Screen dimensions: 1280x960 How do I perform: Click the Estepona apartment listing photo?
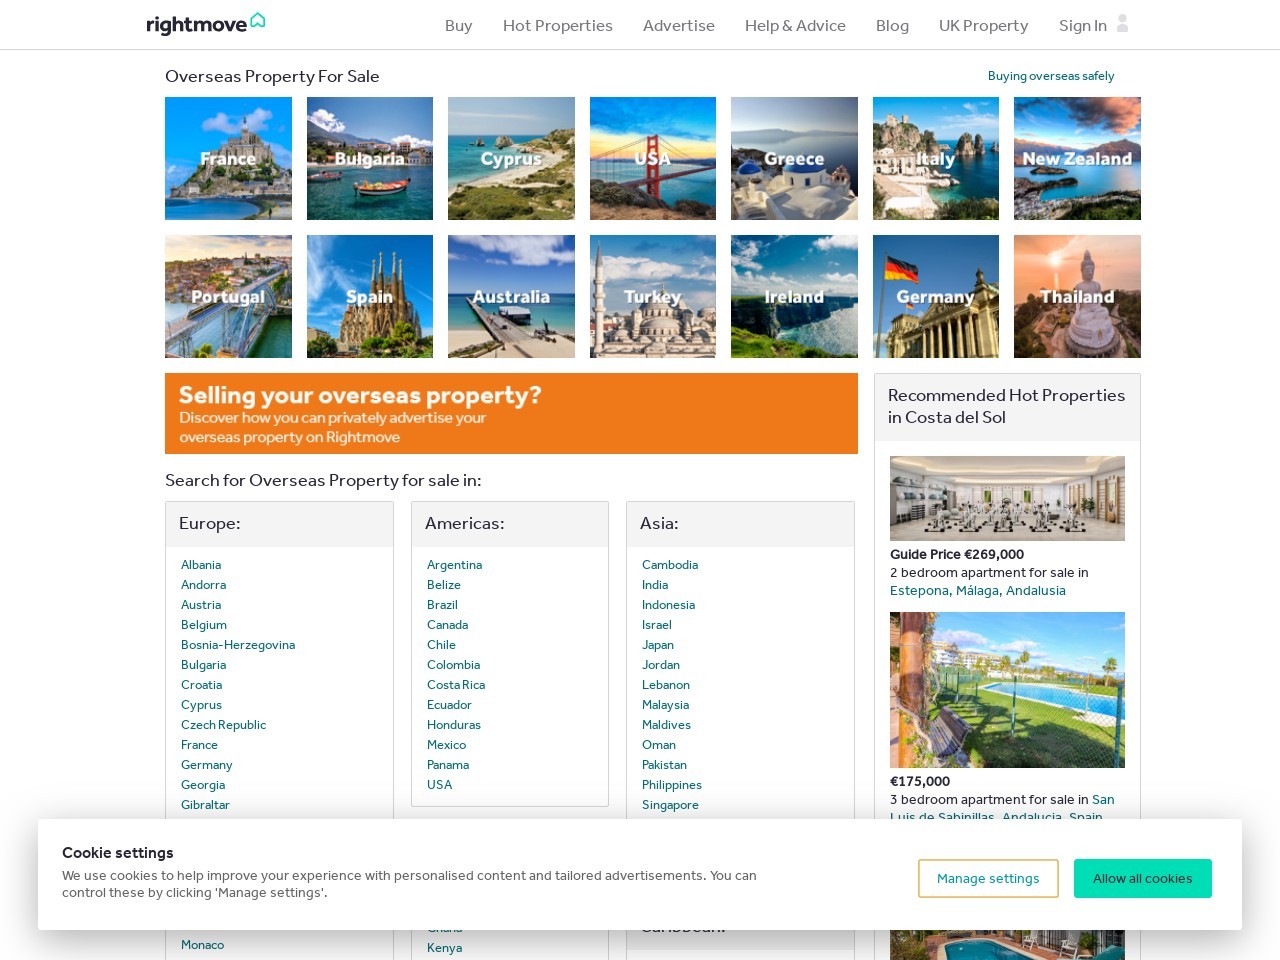coord(1007,498)
